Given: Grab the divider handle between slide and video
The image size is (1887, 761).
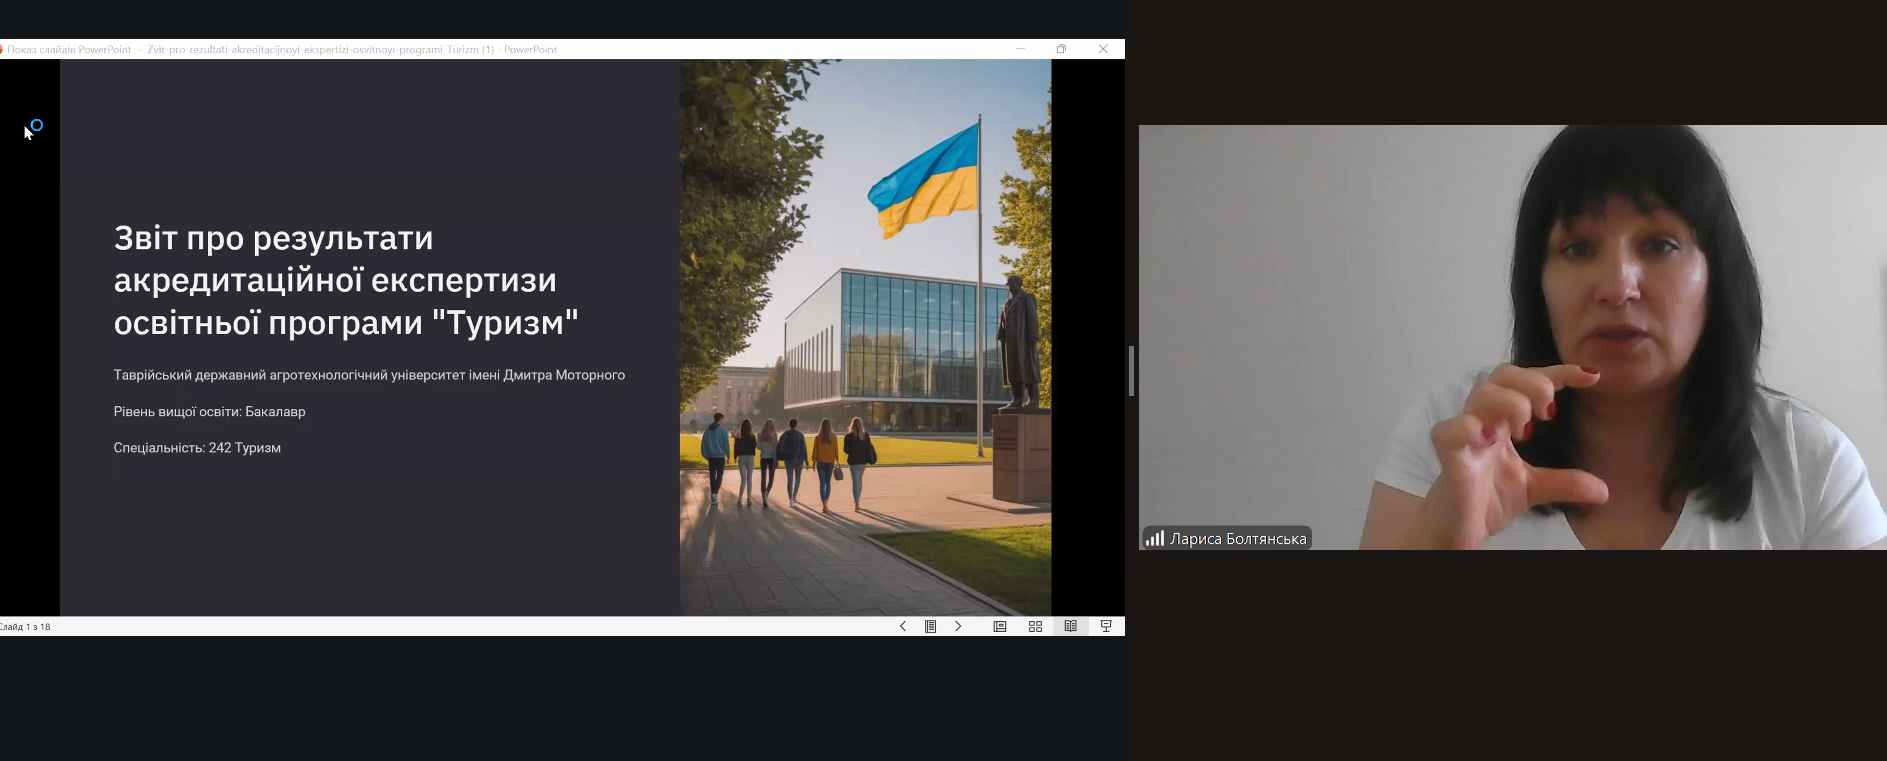Looking at the screenshot, I should click(1131, 371).
